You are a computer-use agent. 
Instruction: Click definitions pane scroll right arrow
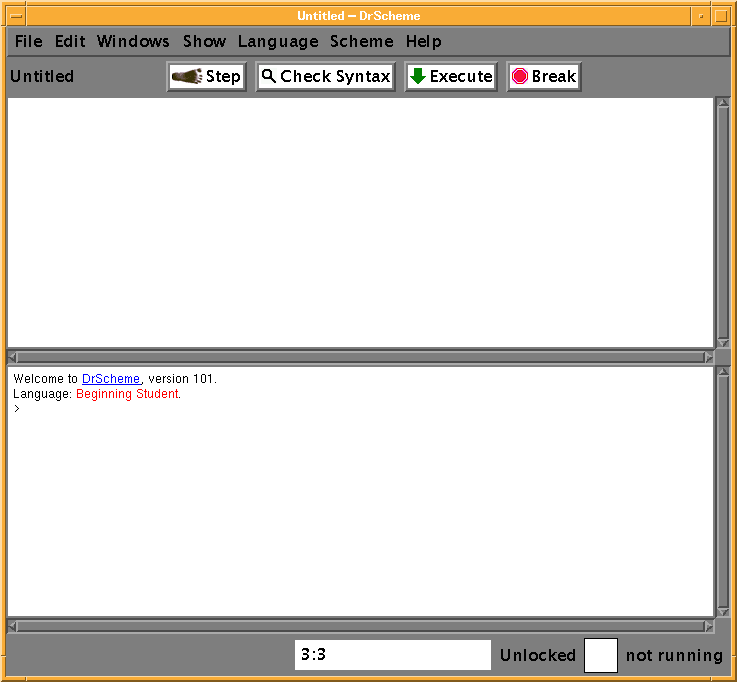pyautogui.click(x=708, y=357)
